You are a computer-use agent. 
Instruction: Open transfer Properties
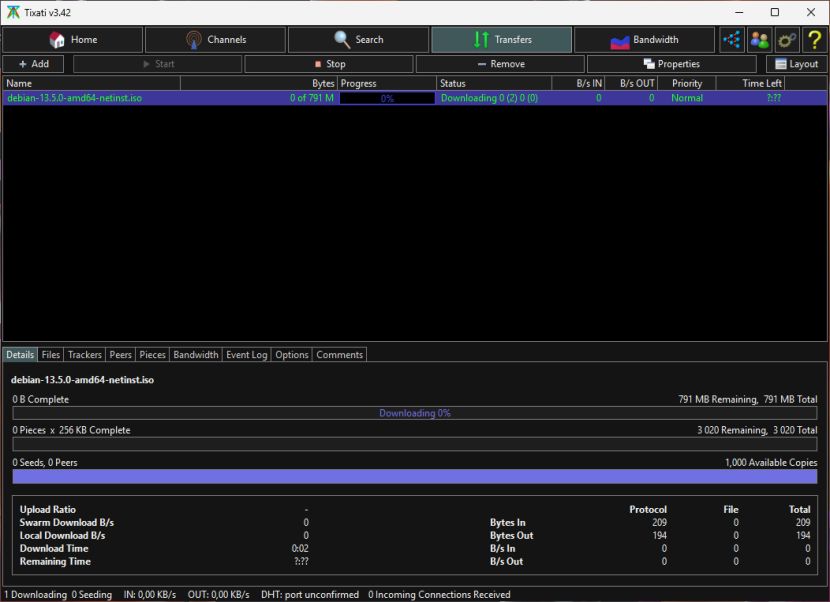672,64
